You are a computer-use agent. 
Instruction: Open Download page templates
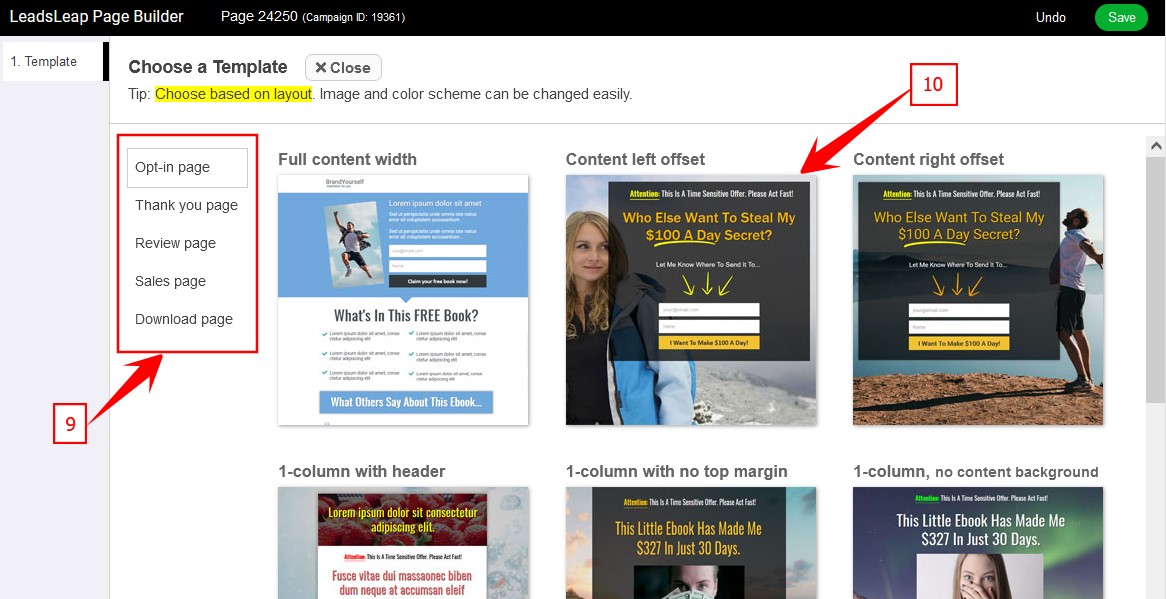pyautogui.click(x=184, y=319)
